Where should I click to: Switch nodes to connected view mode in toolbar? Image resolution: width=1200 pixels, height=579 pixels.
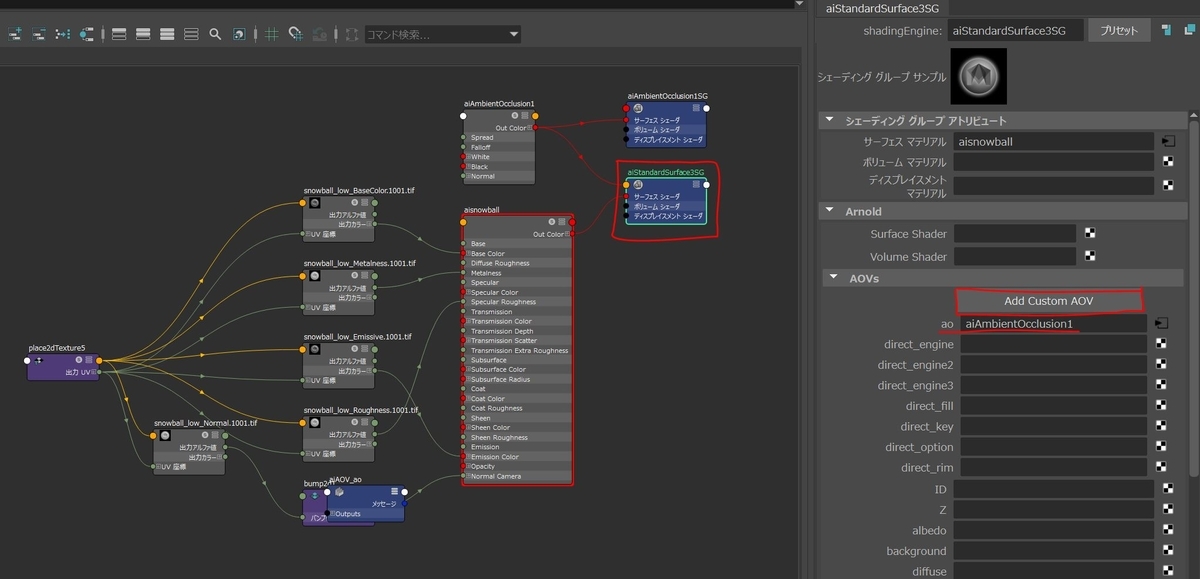point(143,34)
